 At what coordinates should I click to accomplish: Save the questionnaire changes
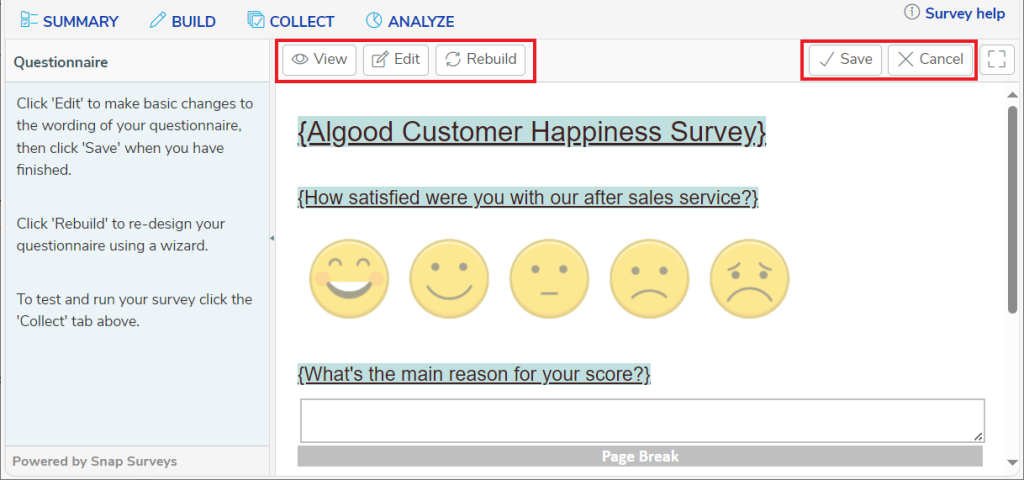[846, 59]
